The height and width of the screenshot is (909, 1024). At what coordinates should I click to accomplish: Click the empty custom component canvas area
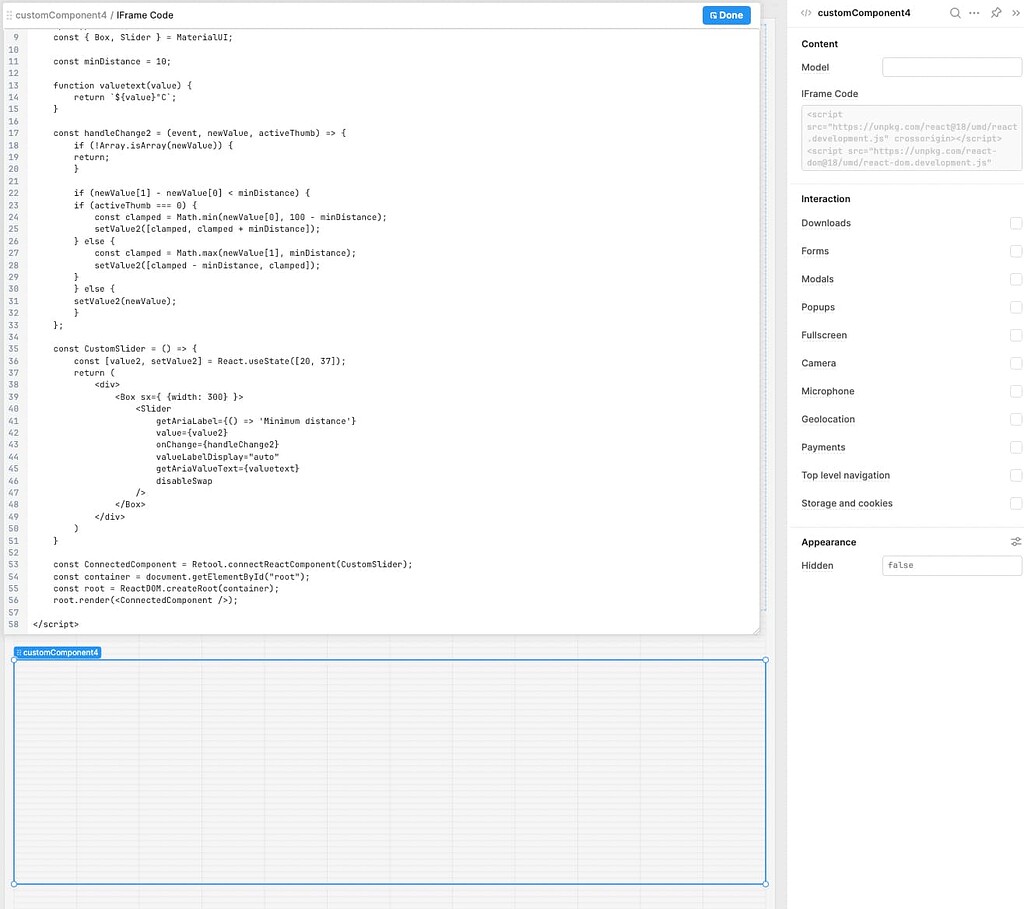coord(389,771)
